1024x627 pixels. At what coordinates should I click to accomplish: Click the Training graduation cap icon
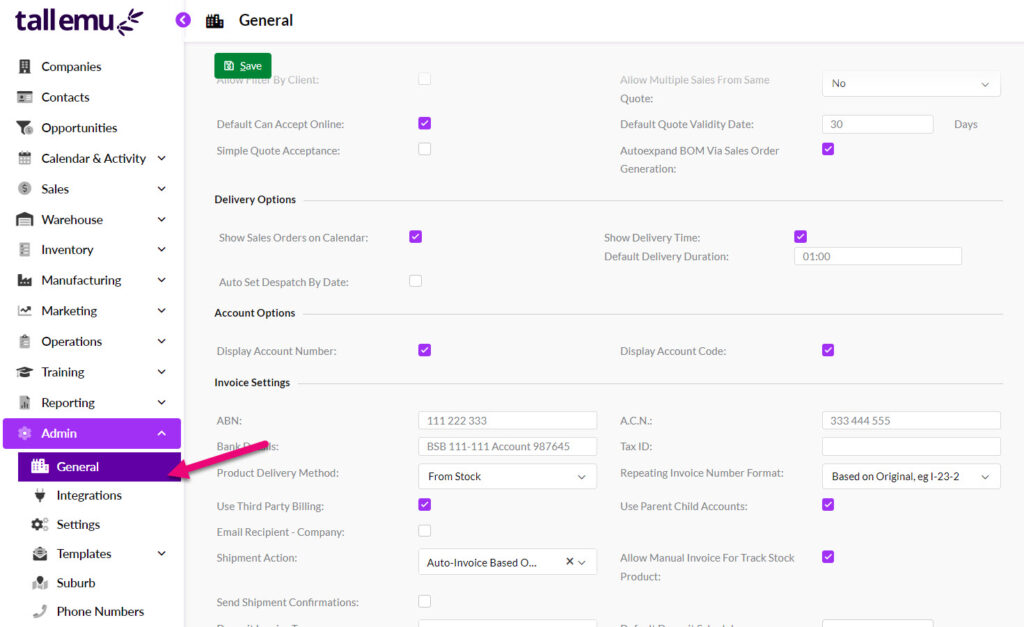(x=25, y=372)
